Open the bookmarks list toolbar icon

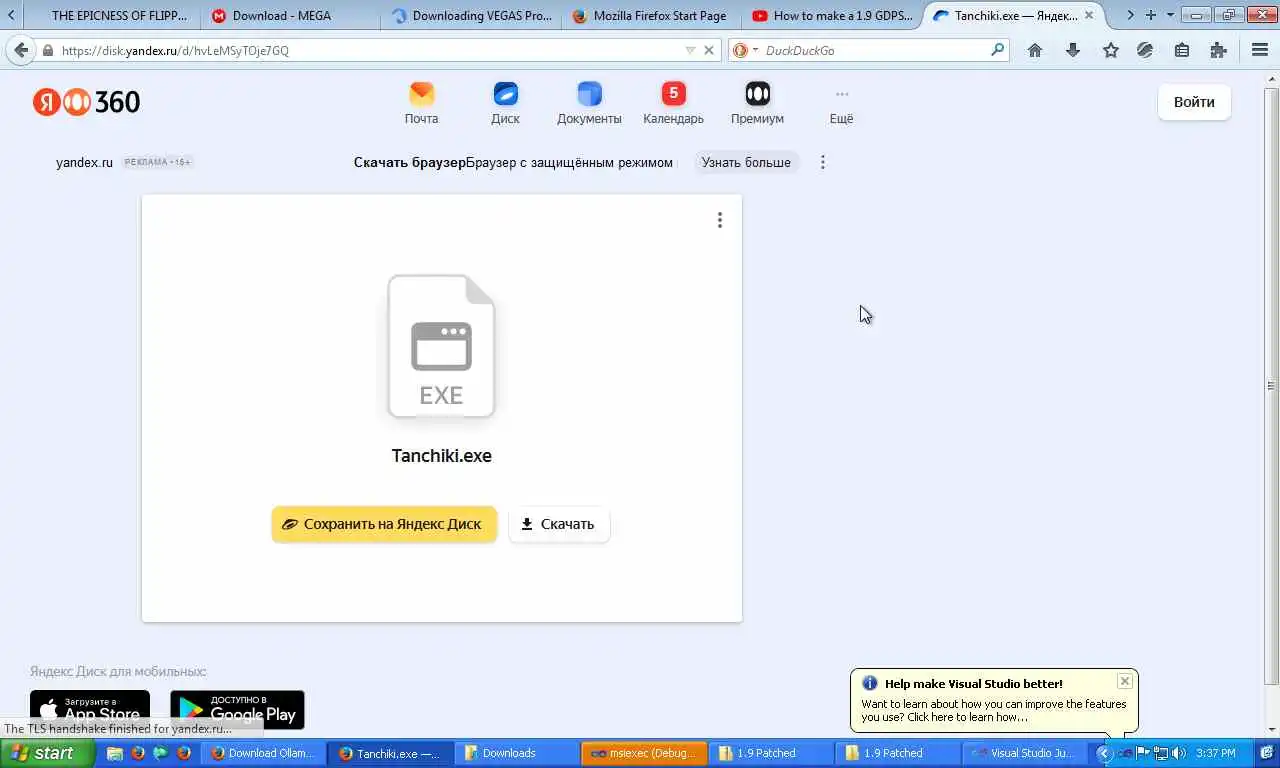point(1181,50)
